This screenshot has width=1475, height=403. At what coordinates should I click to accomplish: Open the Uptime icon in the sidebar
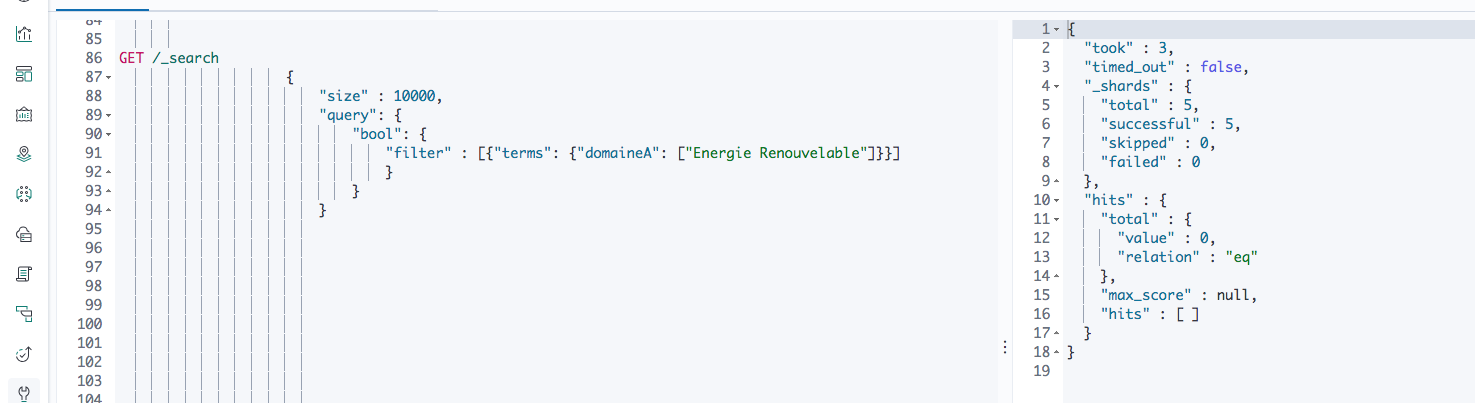[x=25, y=354]
